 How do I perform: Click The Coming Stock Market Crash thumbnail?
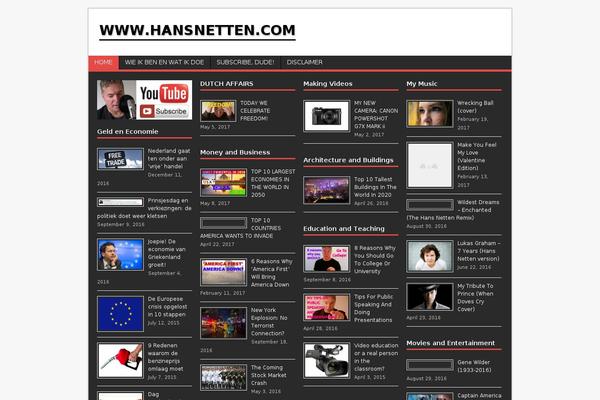[223, 377]
